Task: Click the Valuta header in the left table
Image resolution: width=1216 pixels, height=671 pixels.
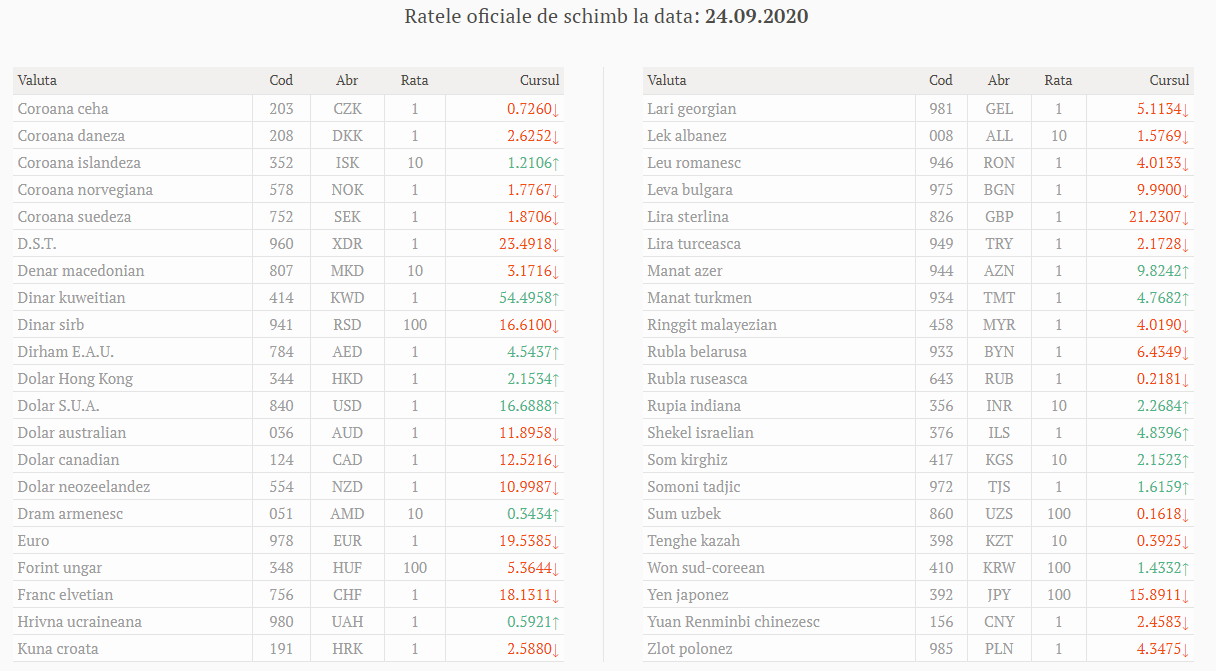Action: [37, 80]
